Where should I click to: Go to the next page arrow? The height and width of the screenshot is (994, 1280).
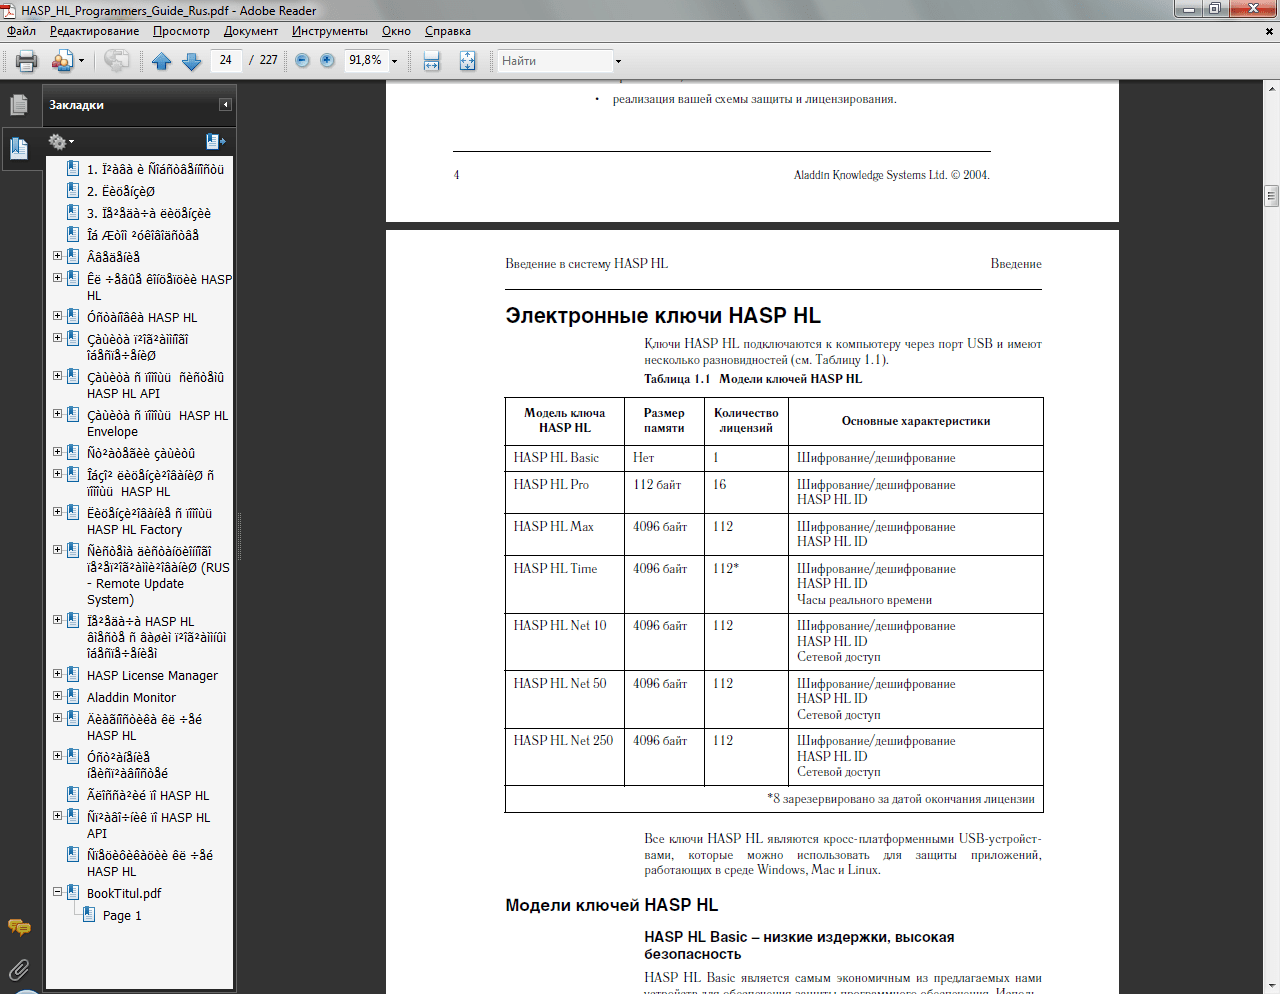pos(190,60)
